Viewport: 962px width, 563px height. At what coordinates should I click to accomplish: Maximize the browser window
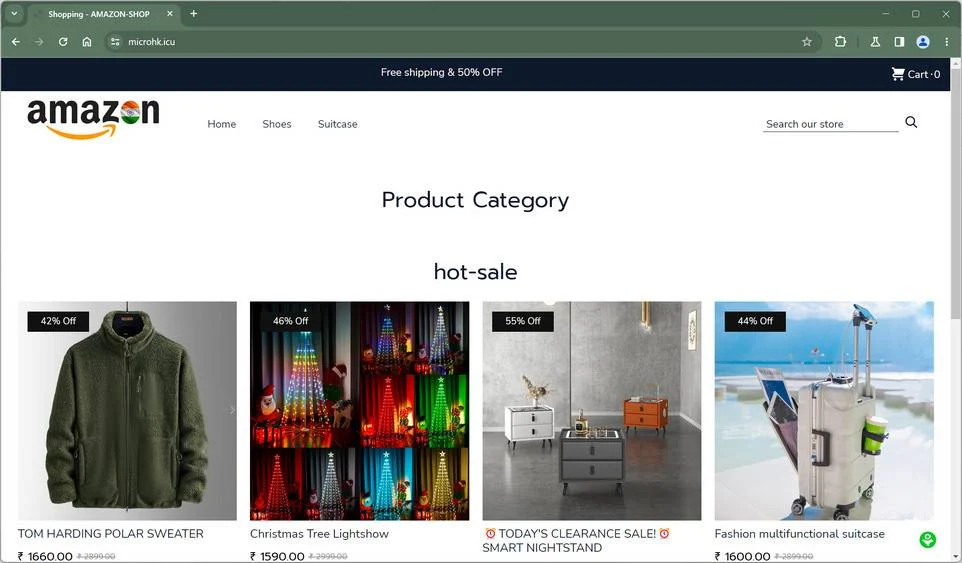point(915,13)
